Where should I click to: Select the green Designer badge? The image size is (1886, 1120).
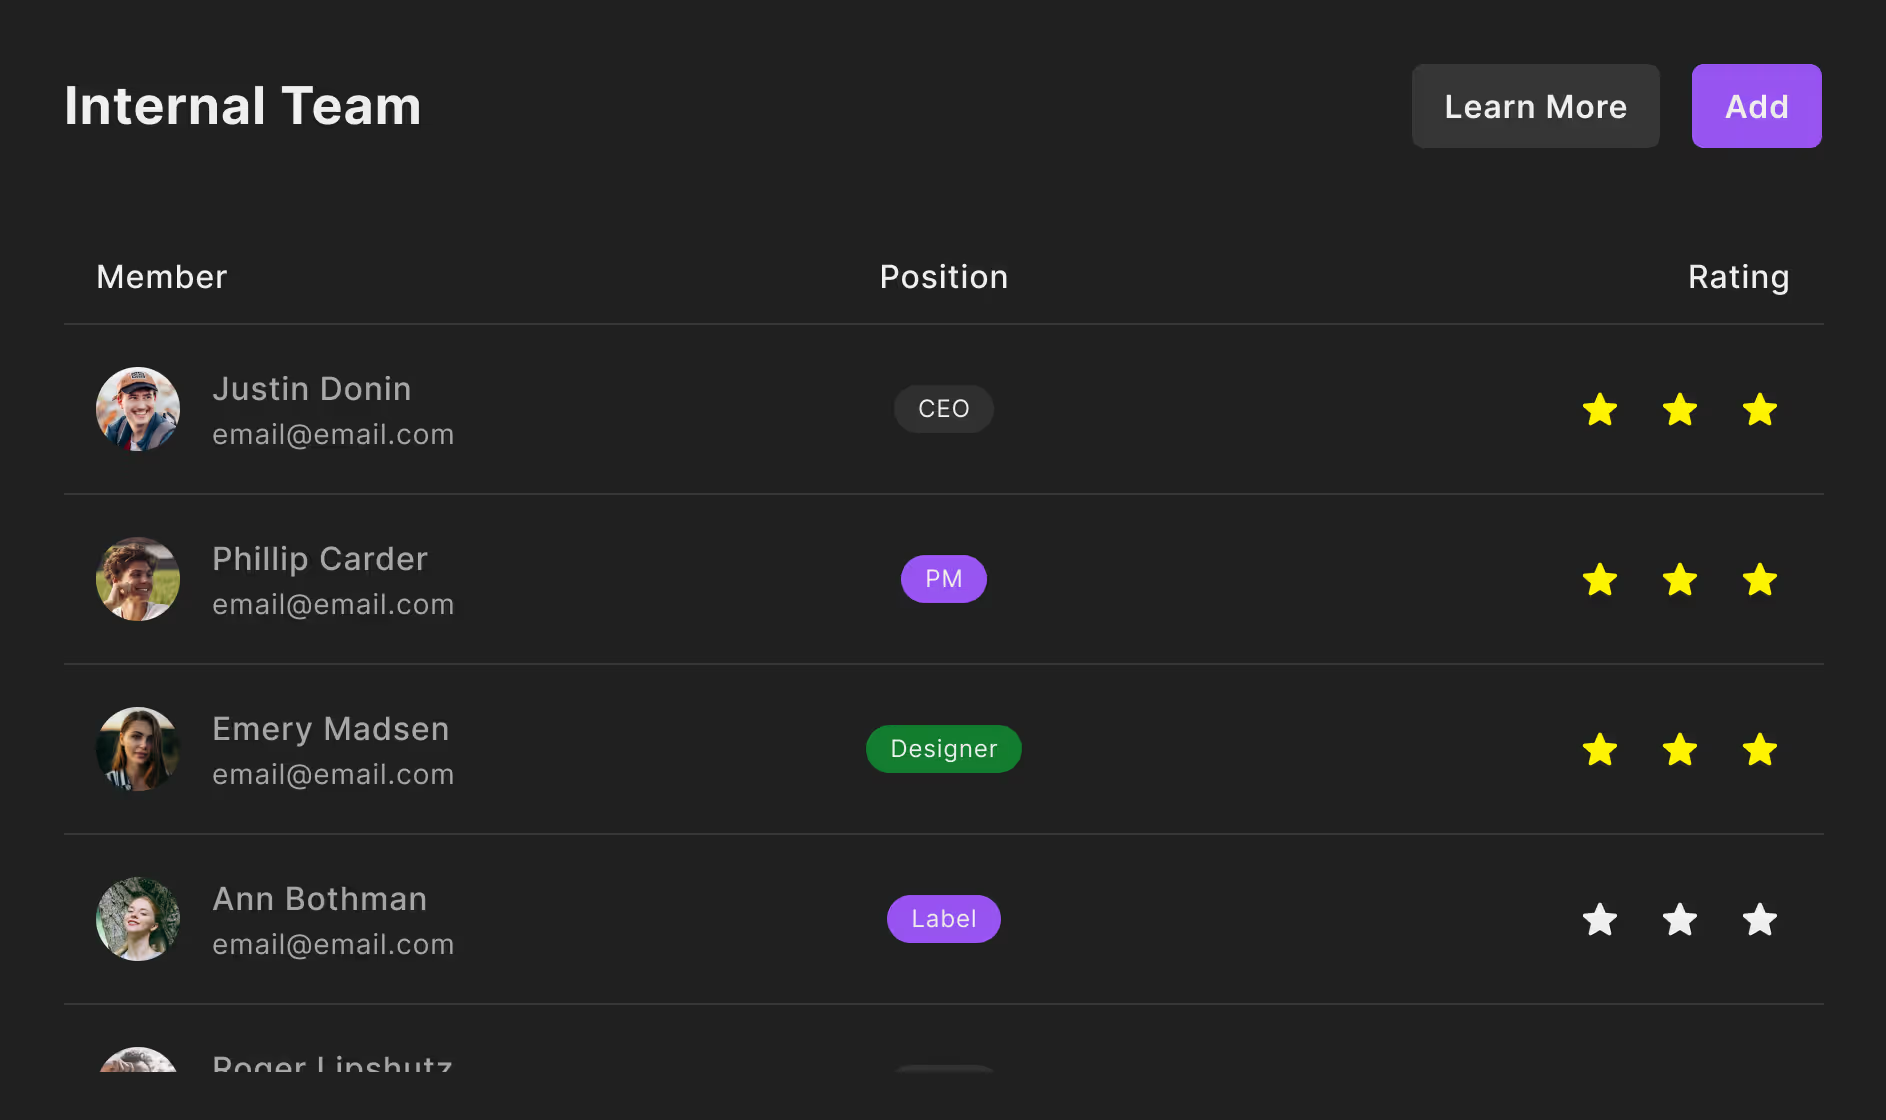tap(944, 749)
